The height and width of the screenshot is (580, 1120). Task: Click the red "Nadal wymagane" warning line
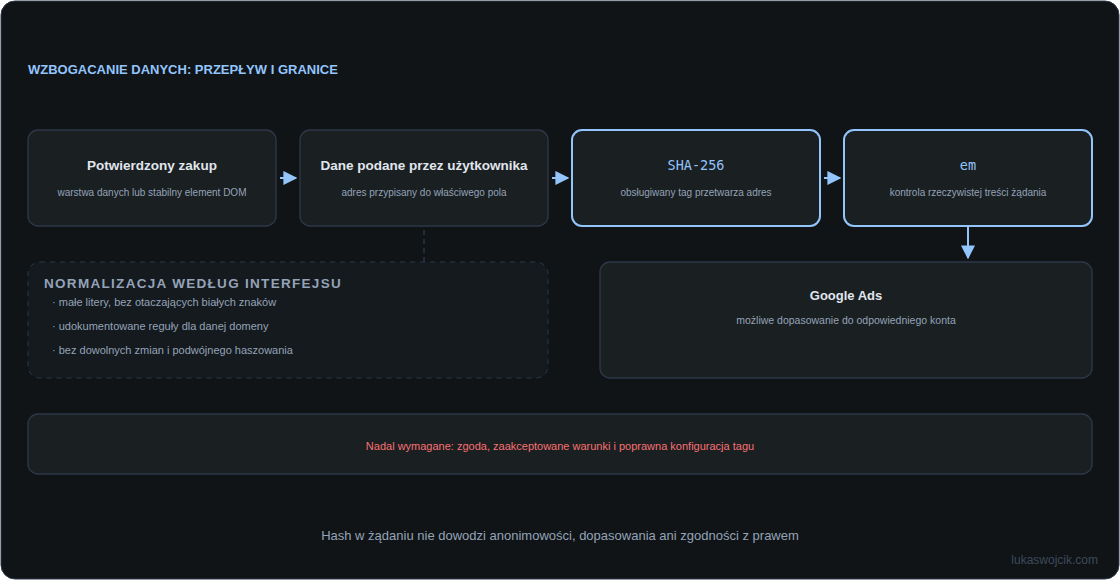560,446
